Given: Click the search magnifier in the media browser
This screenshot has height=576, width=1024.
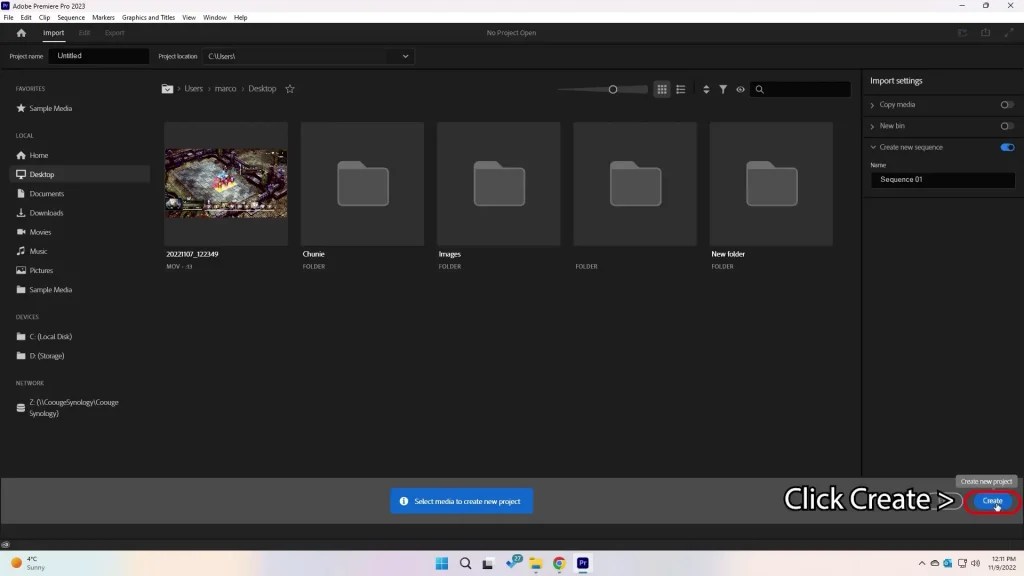Looking at the screenshot, I should pyautogui.click(x=760, y=89).
